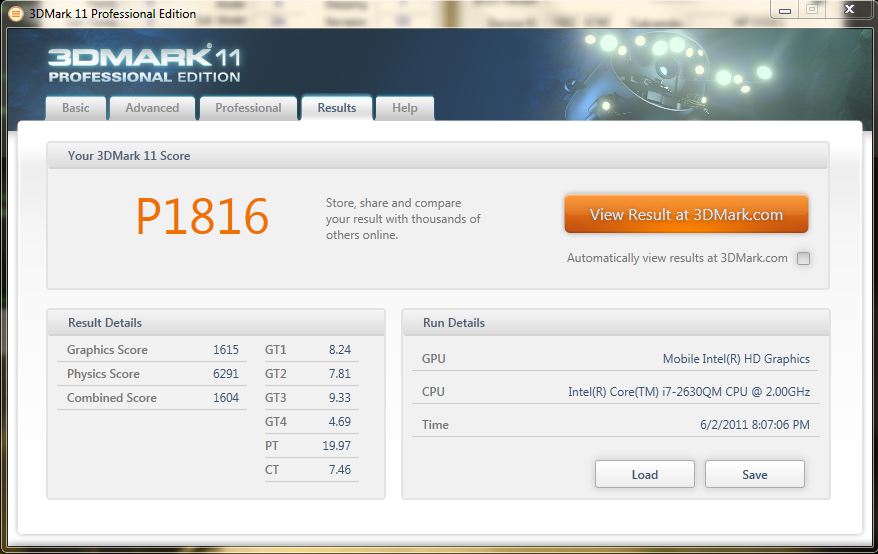Select the Graphics Score value 1615
The width and height of the screenshot is (878, 554).
226,350
